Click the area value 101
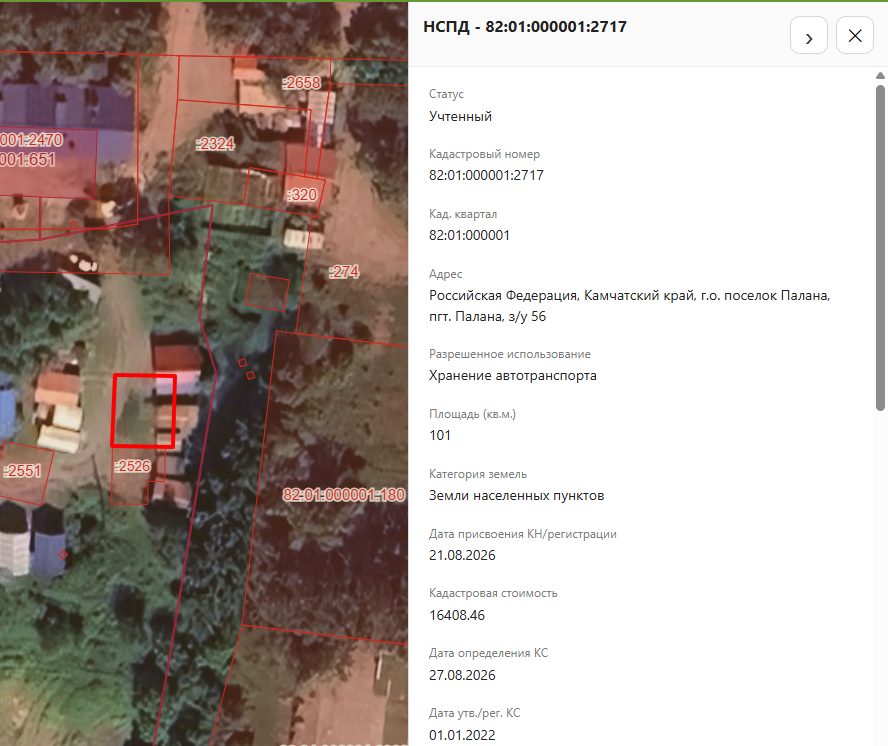The height and width of the screenshot is (746, 888). pyautogui.click(x=440, y=435)
